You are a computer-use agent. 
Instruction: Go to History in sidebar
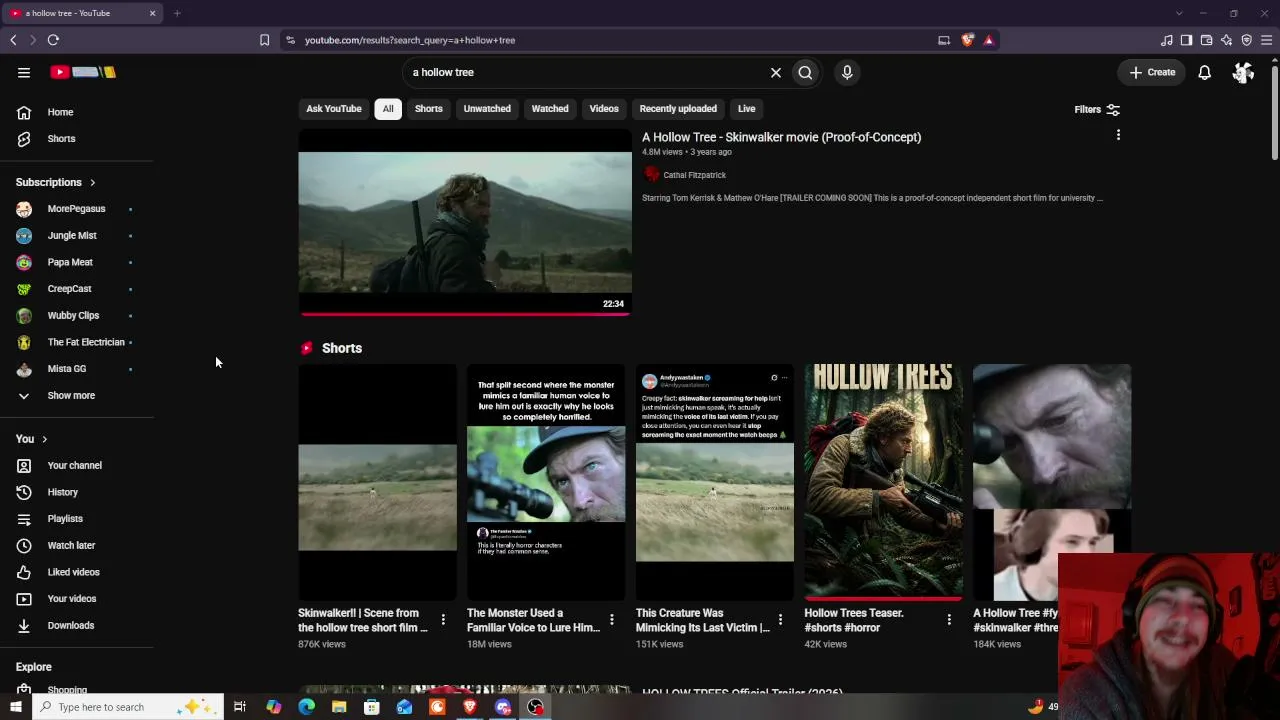pyautogui.click(x=62, y=492)
